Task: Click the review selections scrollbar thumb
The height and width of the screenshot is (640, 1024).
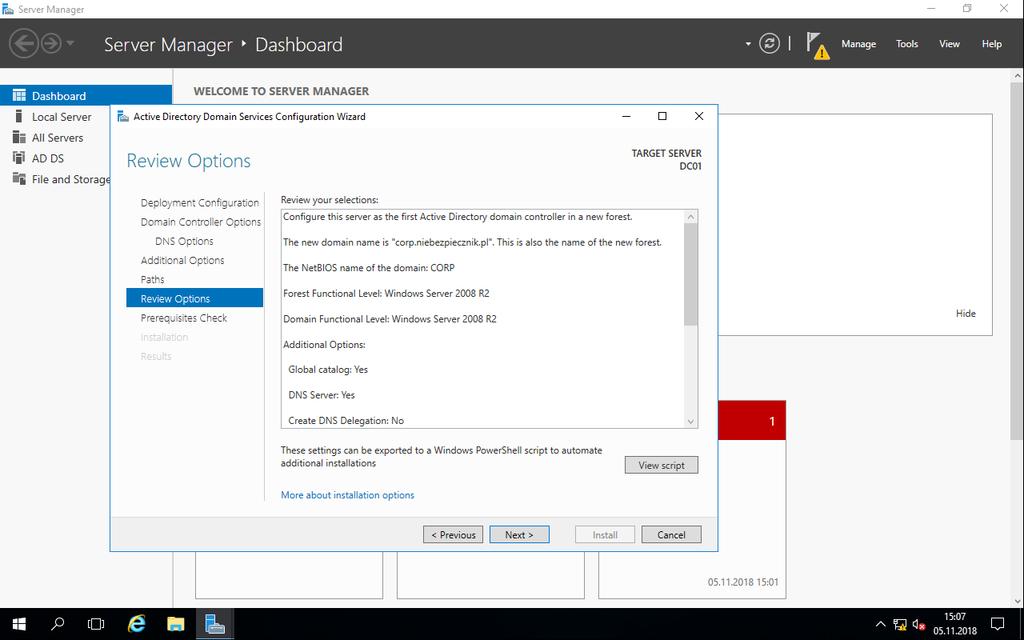Action: 690,274
